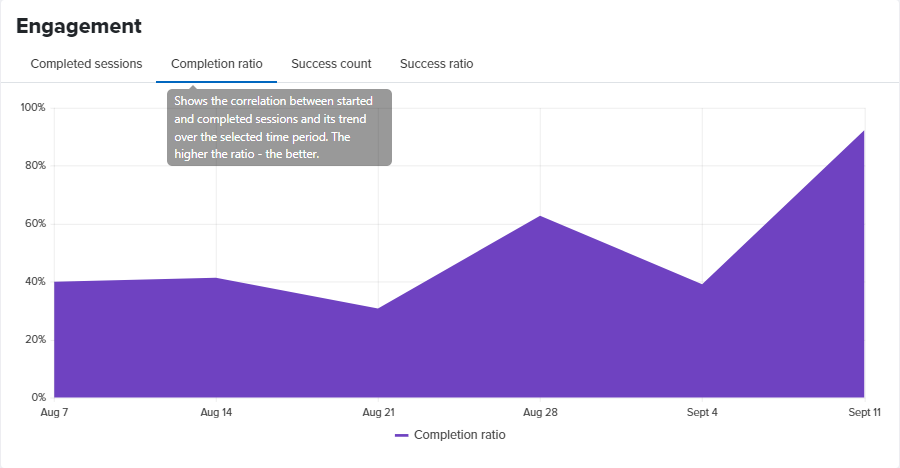
Task: Click the 'Engagement' heading
Action: (79, 26)
